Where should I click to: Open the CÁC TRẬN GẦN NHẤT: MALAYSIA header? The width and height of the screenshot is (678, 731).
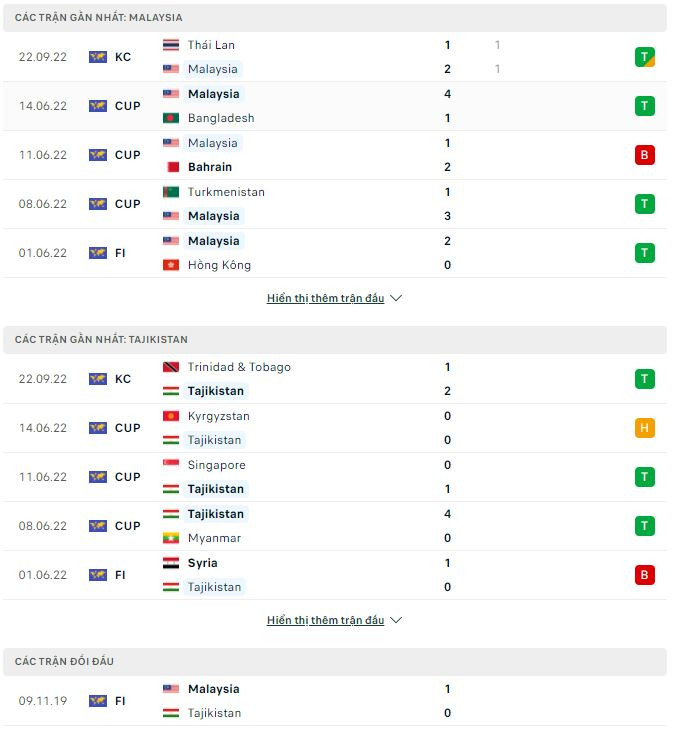pyautogui.click(x=99, y=18)
